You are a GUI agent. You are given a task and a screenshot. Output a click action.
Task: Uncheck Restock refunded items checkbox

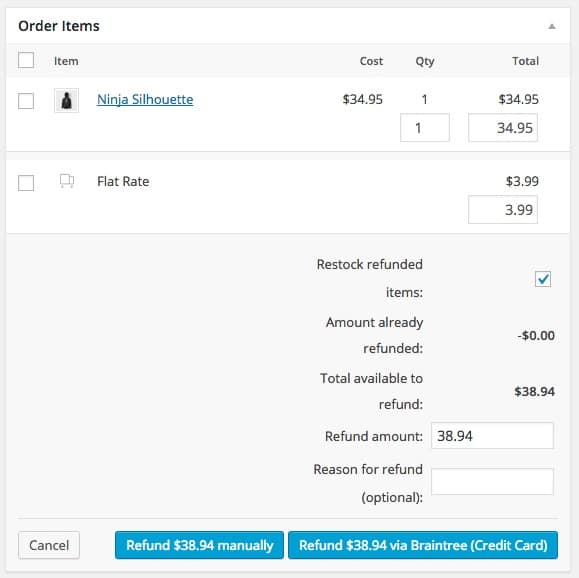click(x=543, y=279)
